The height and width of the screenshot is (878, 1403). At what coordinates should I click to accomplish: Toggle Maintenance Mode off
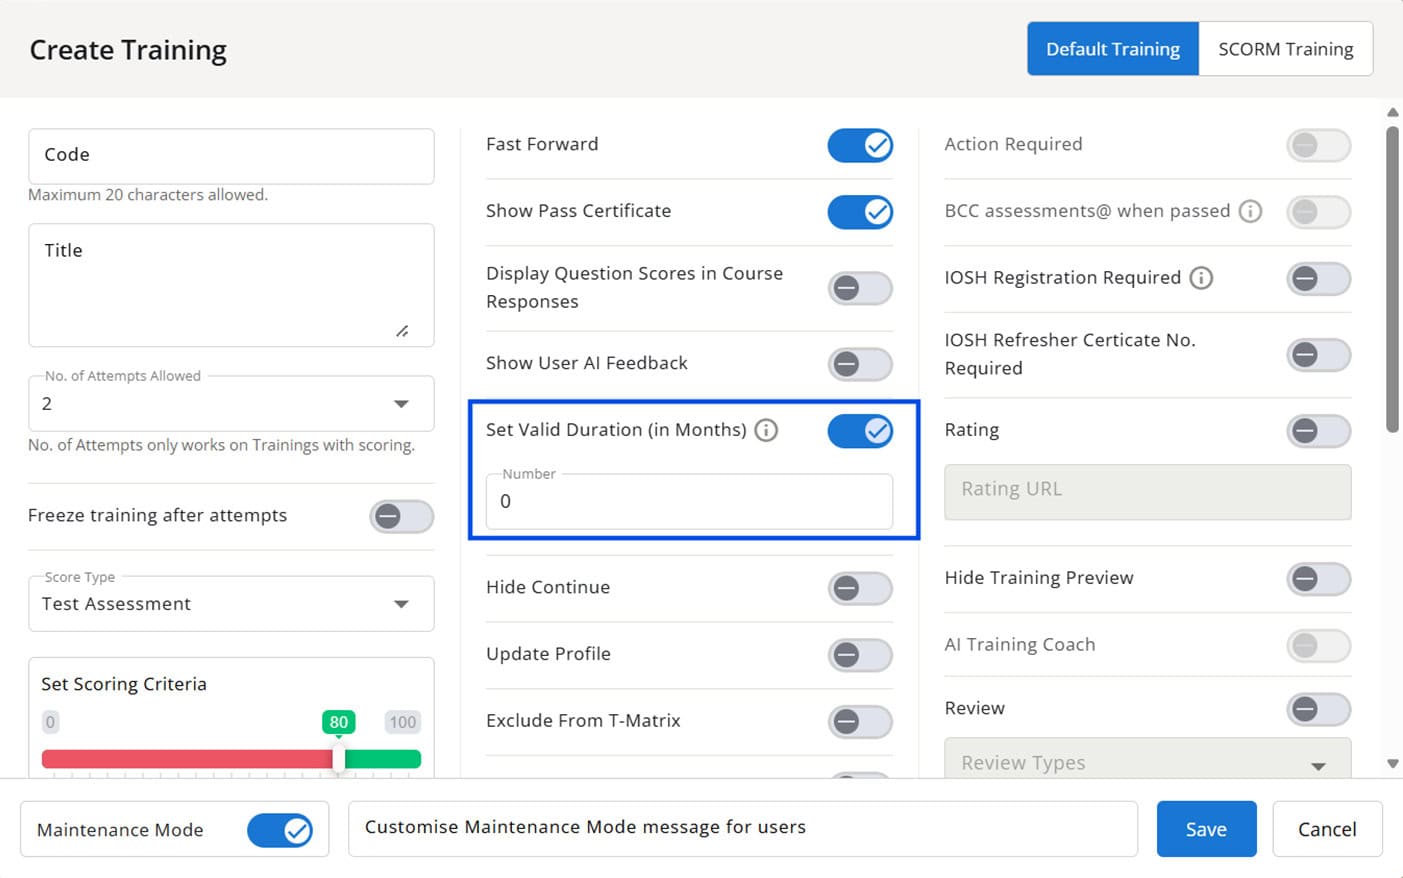[280, 830]
